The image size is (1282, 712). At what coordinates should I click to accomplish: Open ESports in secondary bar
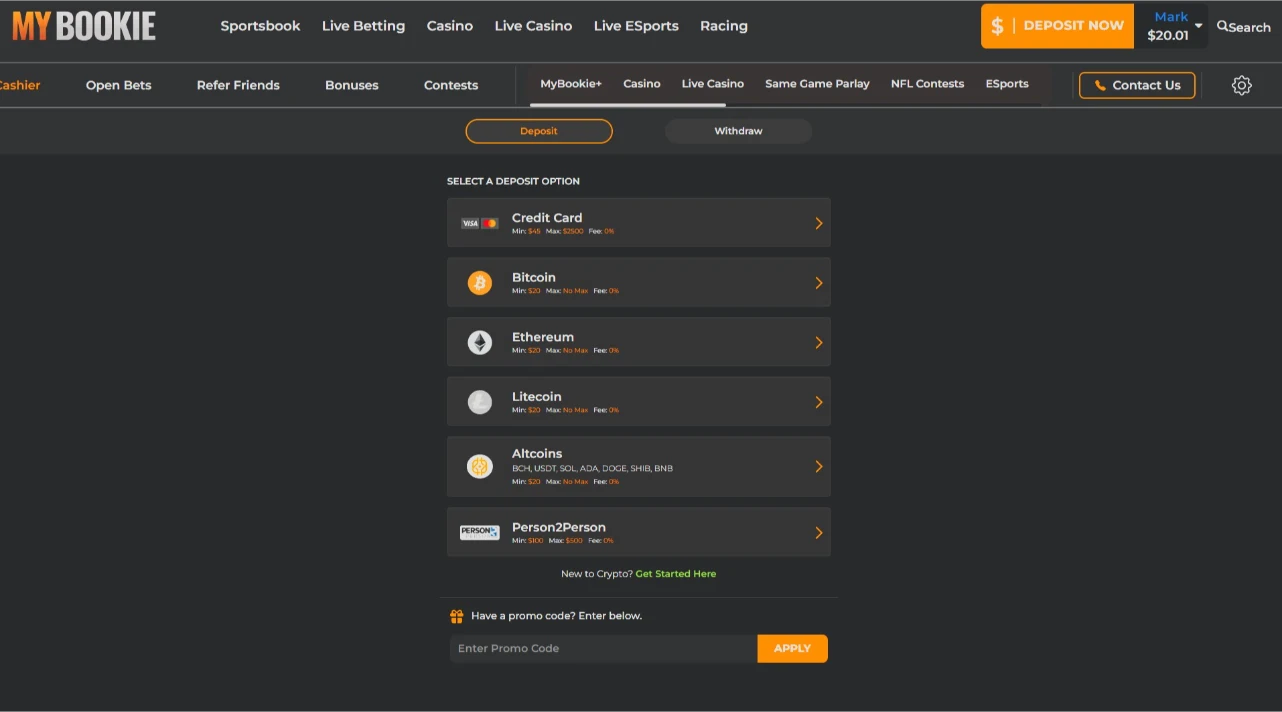pos(1007,84)
